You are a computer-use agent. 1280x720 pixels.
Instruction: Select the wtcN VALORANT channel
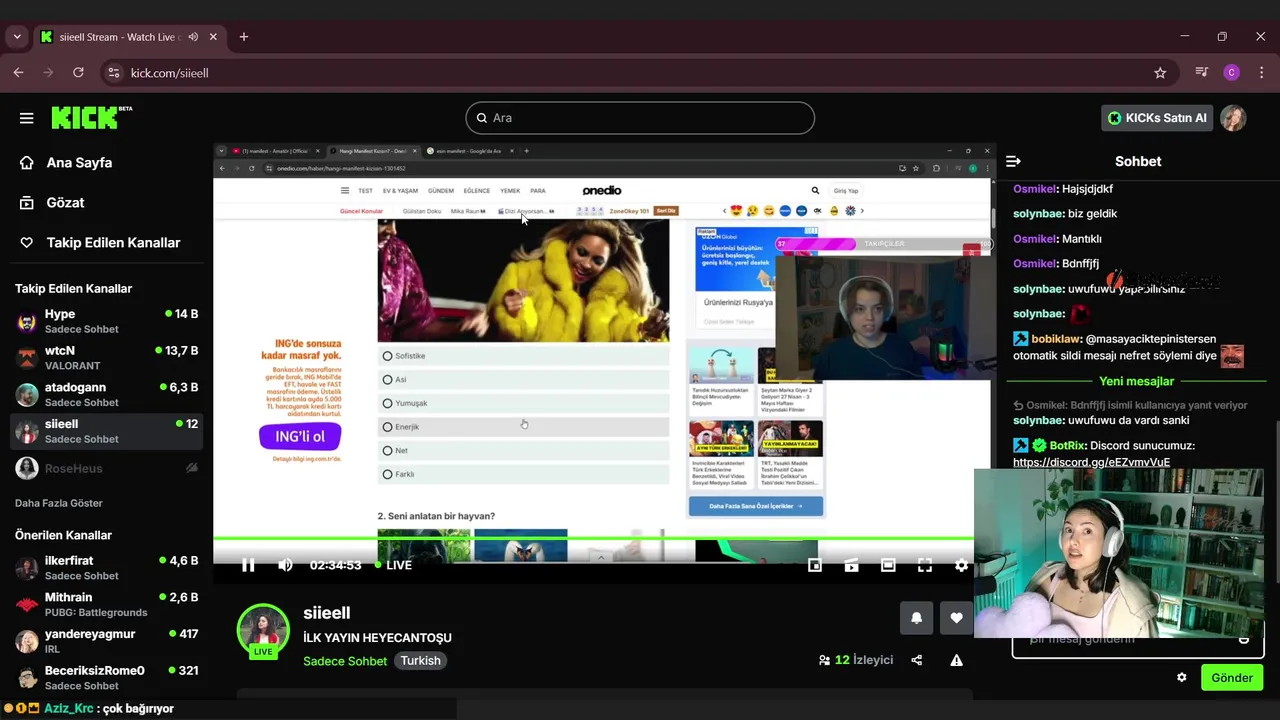click(107, 358)
